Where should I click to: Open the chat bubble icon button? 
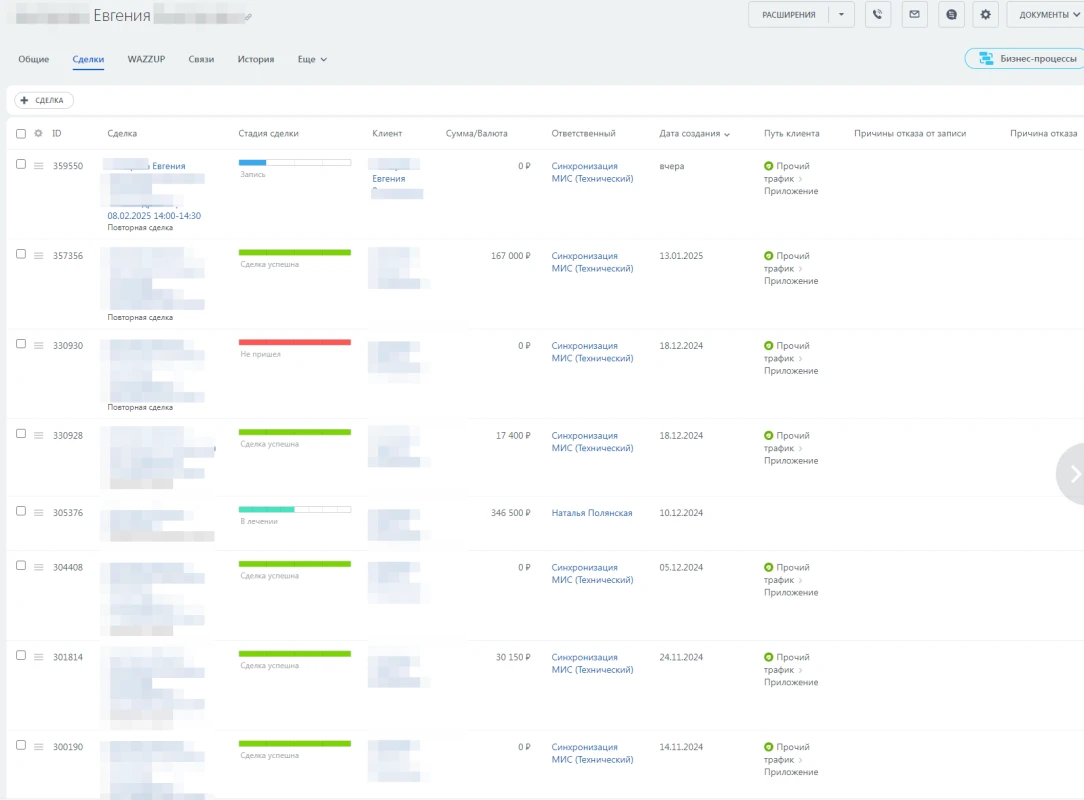click(x=951, y=15)
